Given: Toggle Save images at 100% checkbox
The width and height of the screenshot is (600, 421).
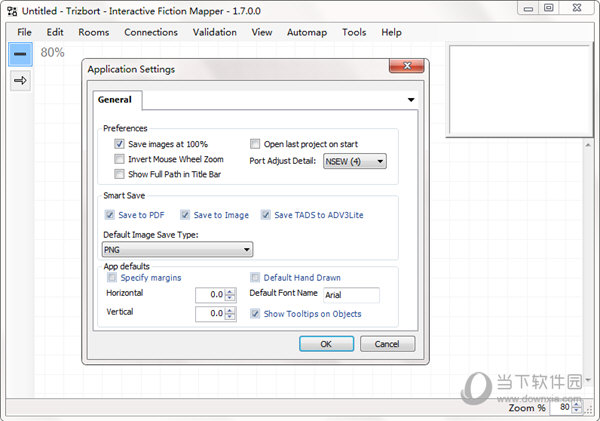Looking at the screenshot, I should (119, 144).
